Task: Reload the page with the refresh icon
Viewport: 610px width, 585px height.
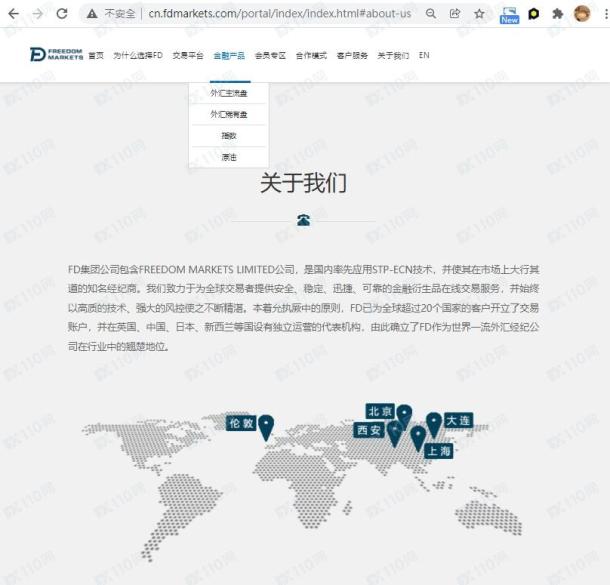Action: tap(62, 14)
